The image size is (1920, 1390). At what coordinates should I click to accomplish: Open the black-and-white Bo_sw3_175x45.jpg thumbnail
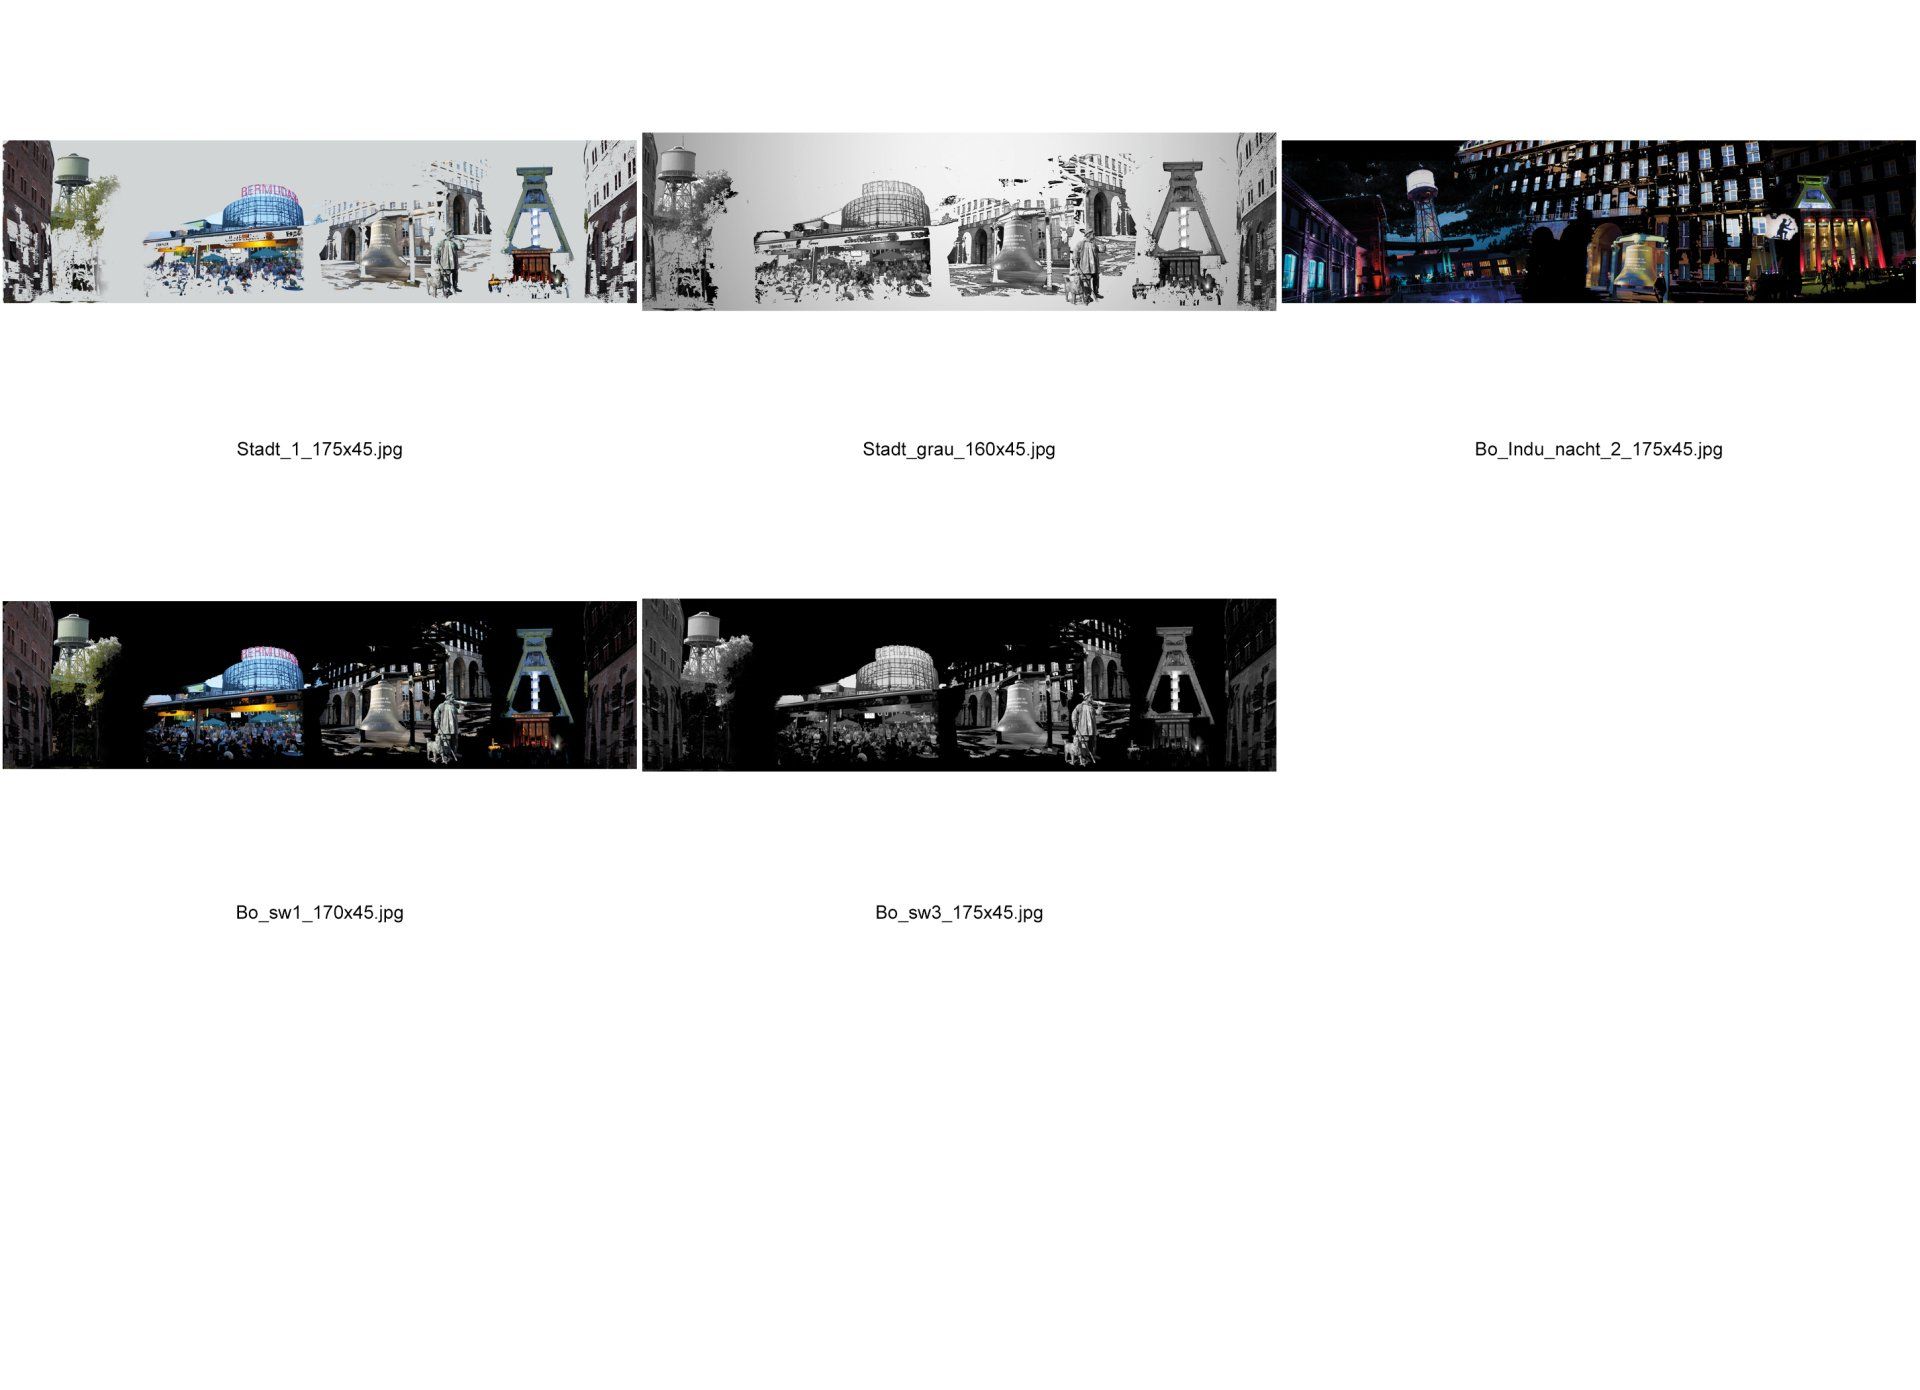[958, 685]
